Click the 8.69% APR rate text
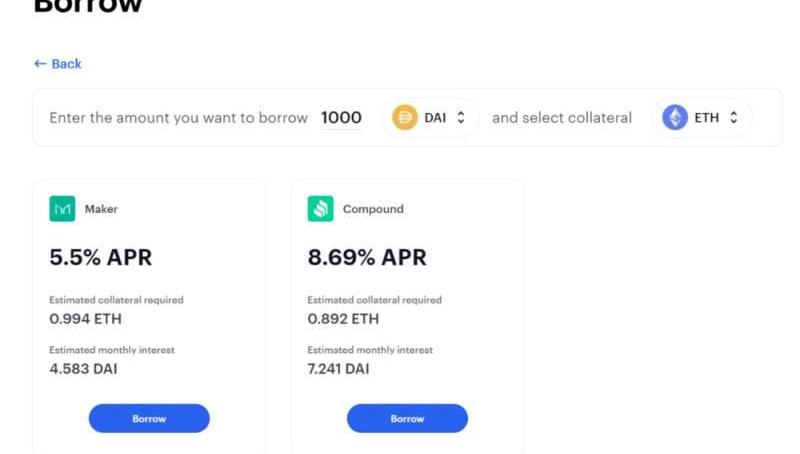This screenshot has width=800, height=454. (367, 257)
